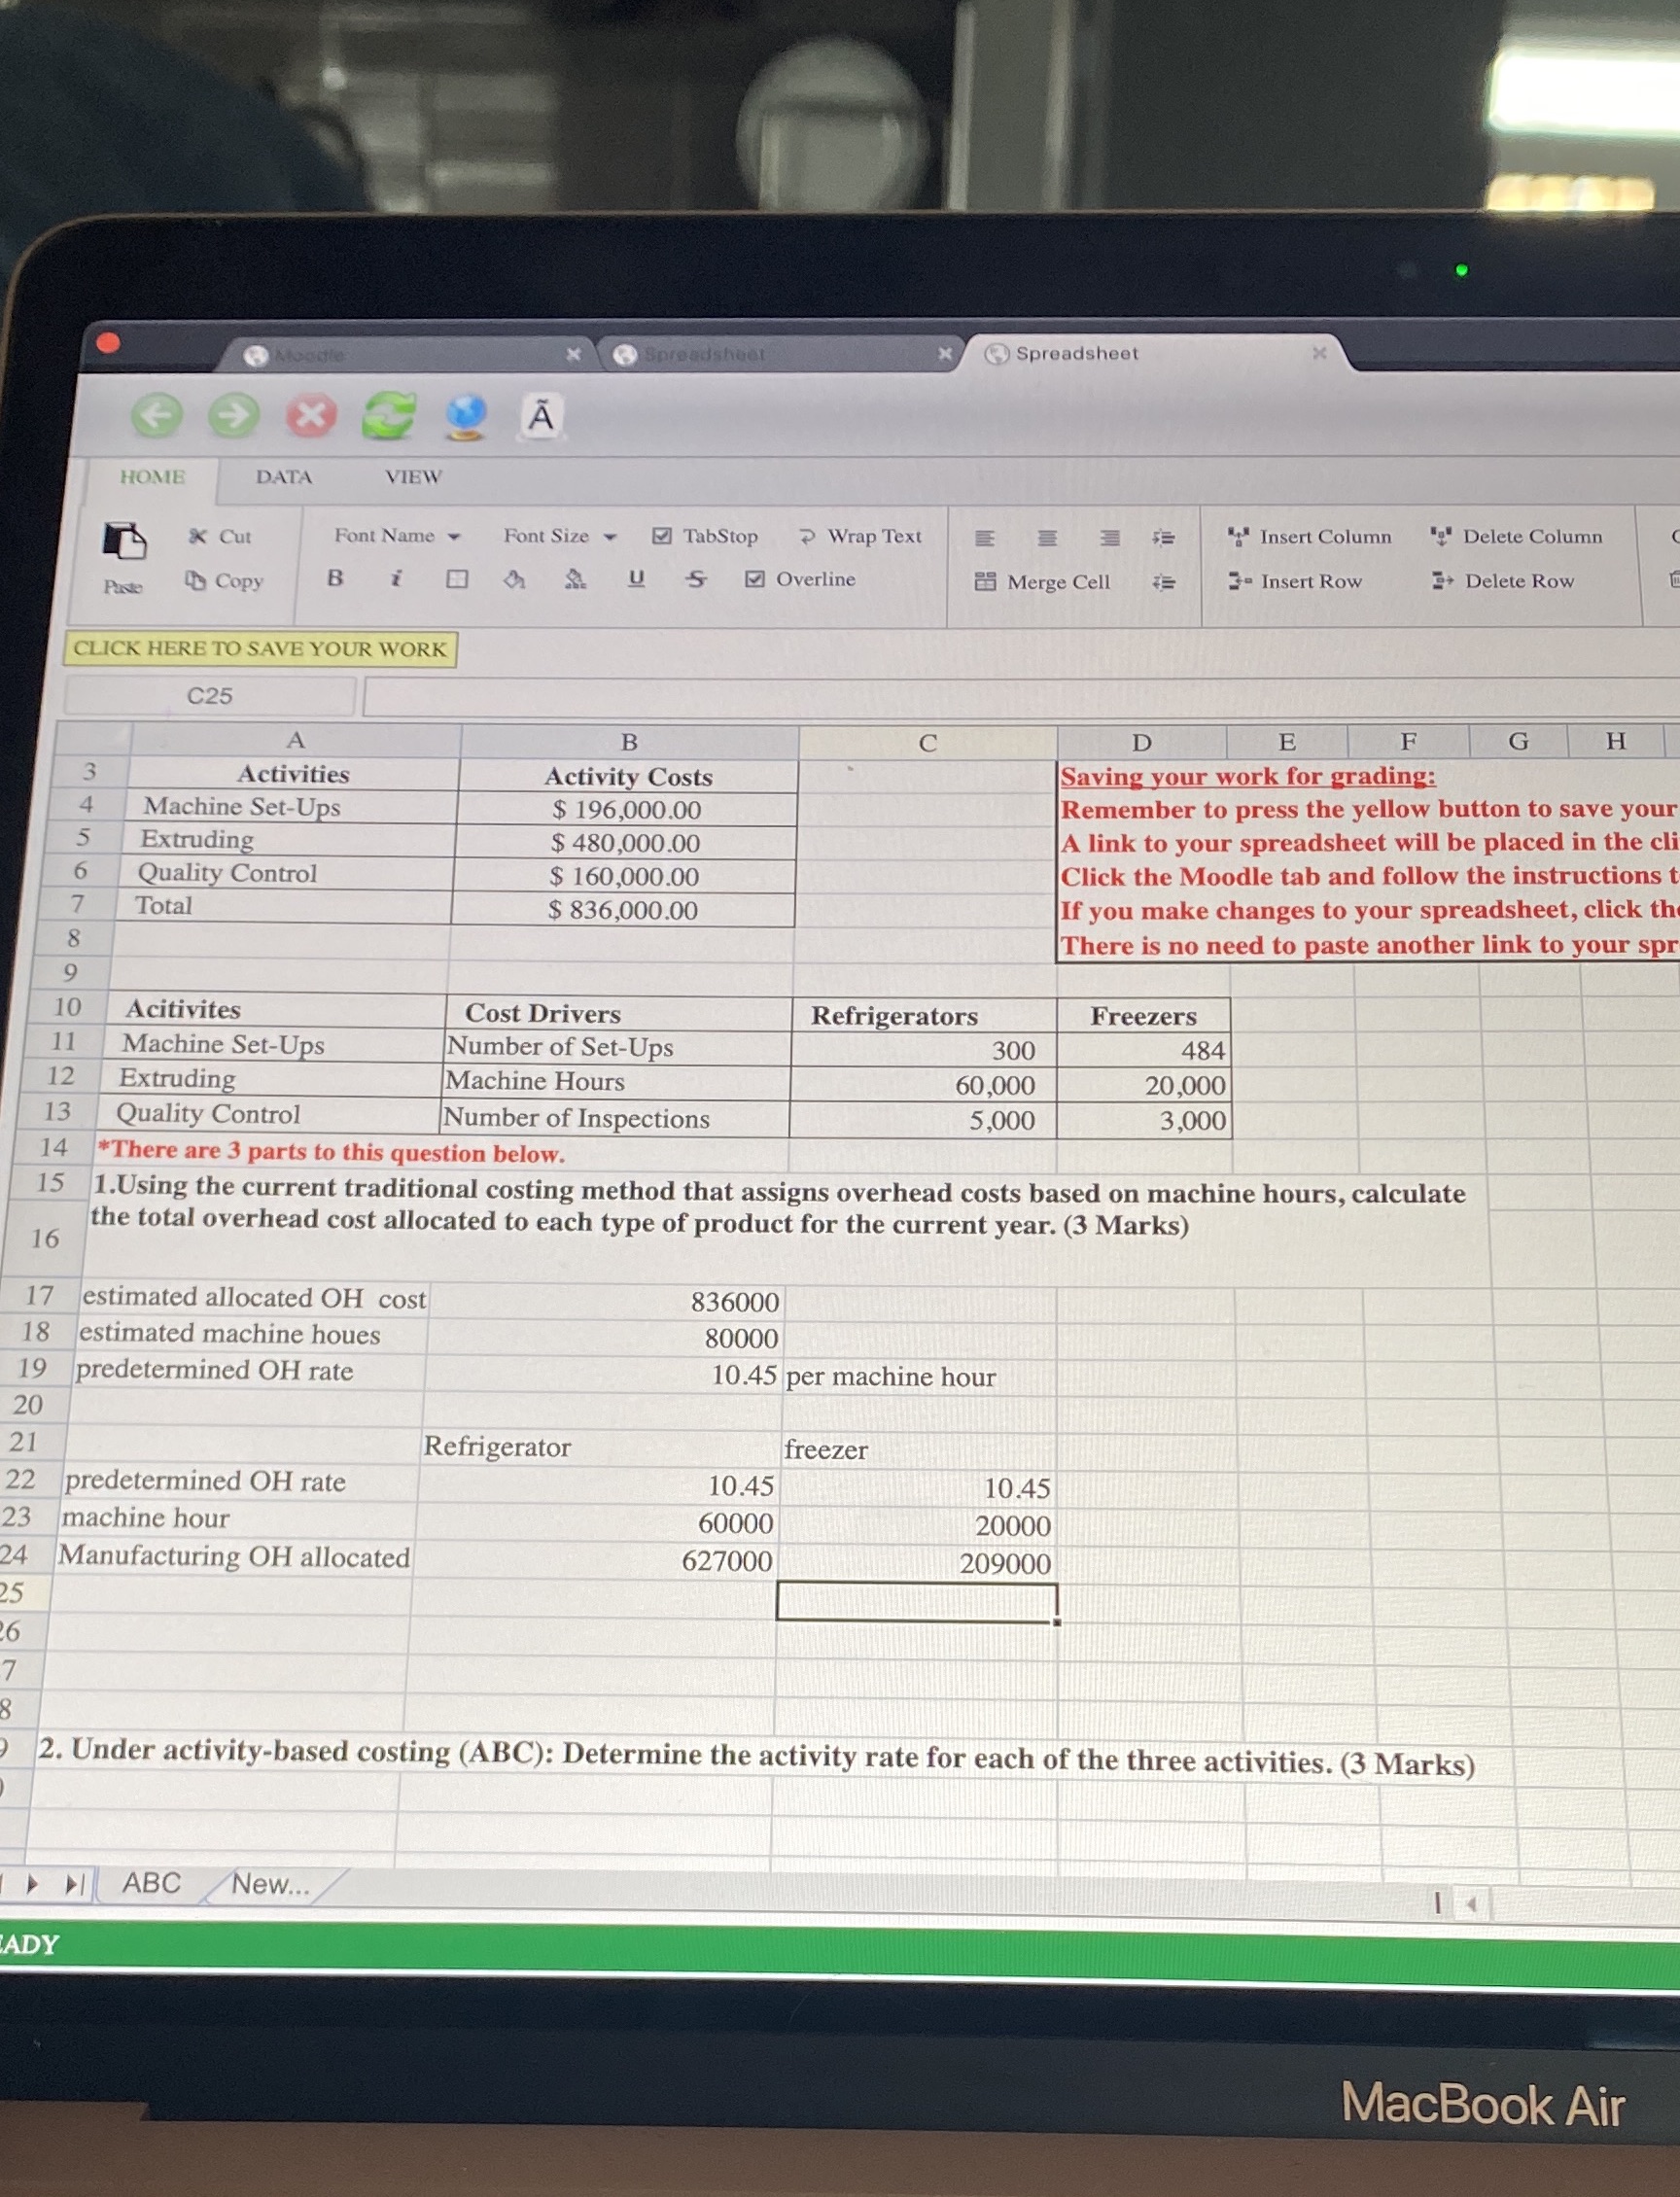This screenshot has width=1680, height=2197.
Task: Toggle the TabStop checkbox
Action: point(660,536)
